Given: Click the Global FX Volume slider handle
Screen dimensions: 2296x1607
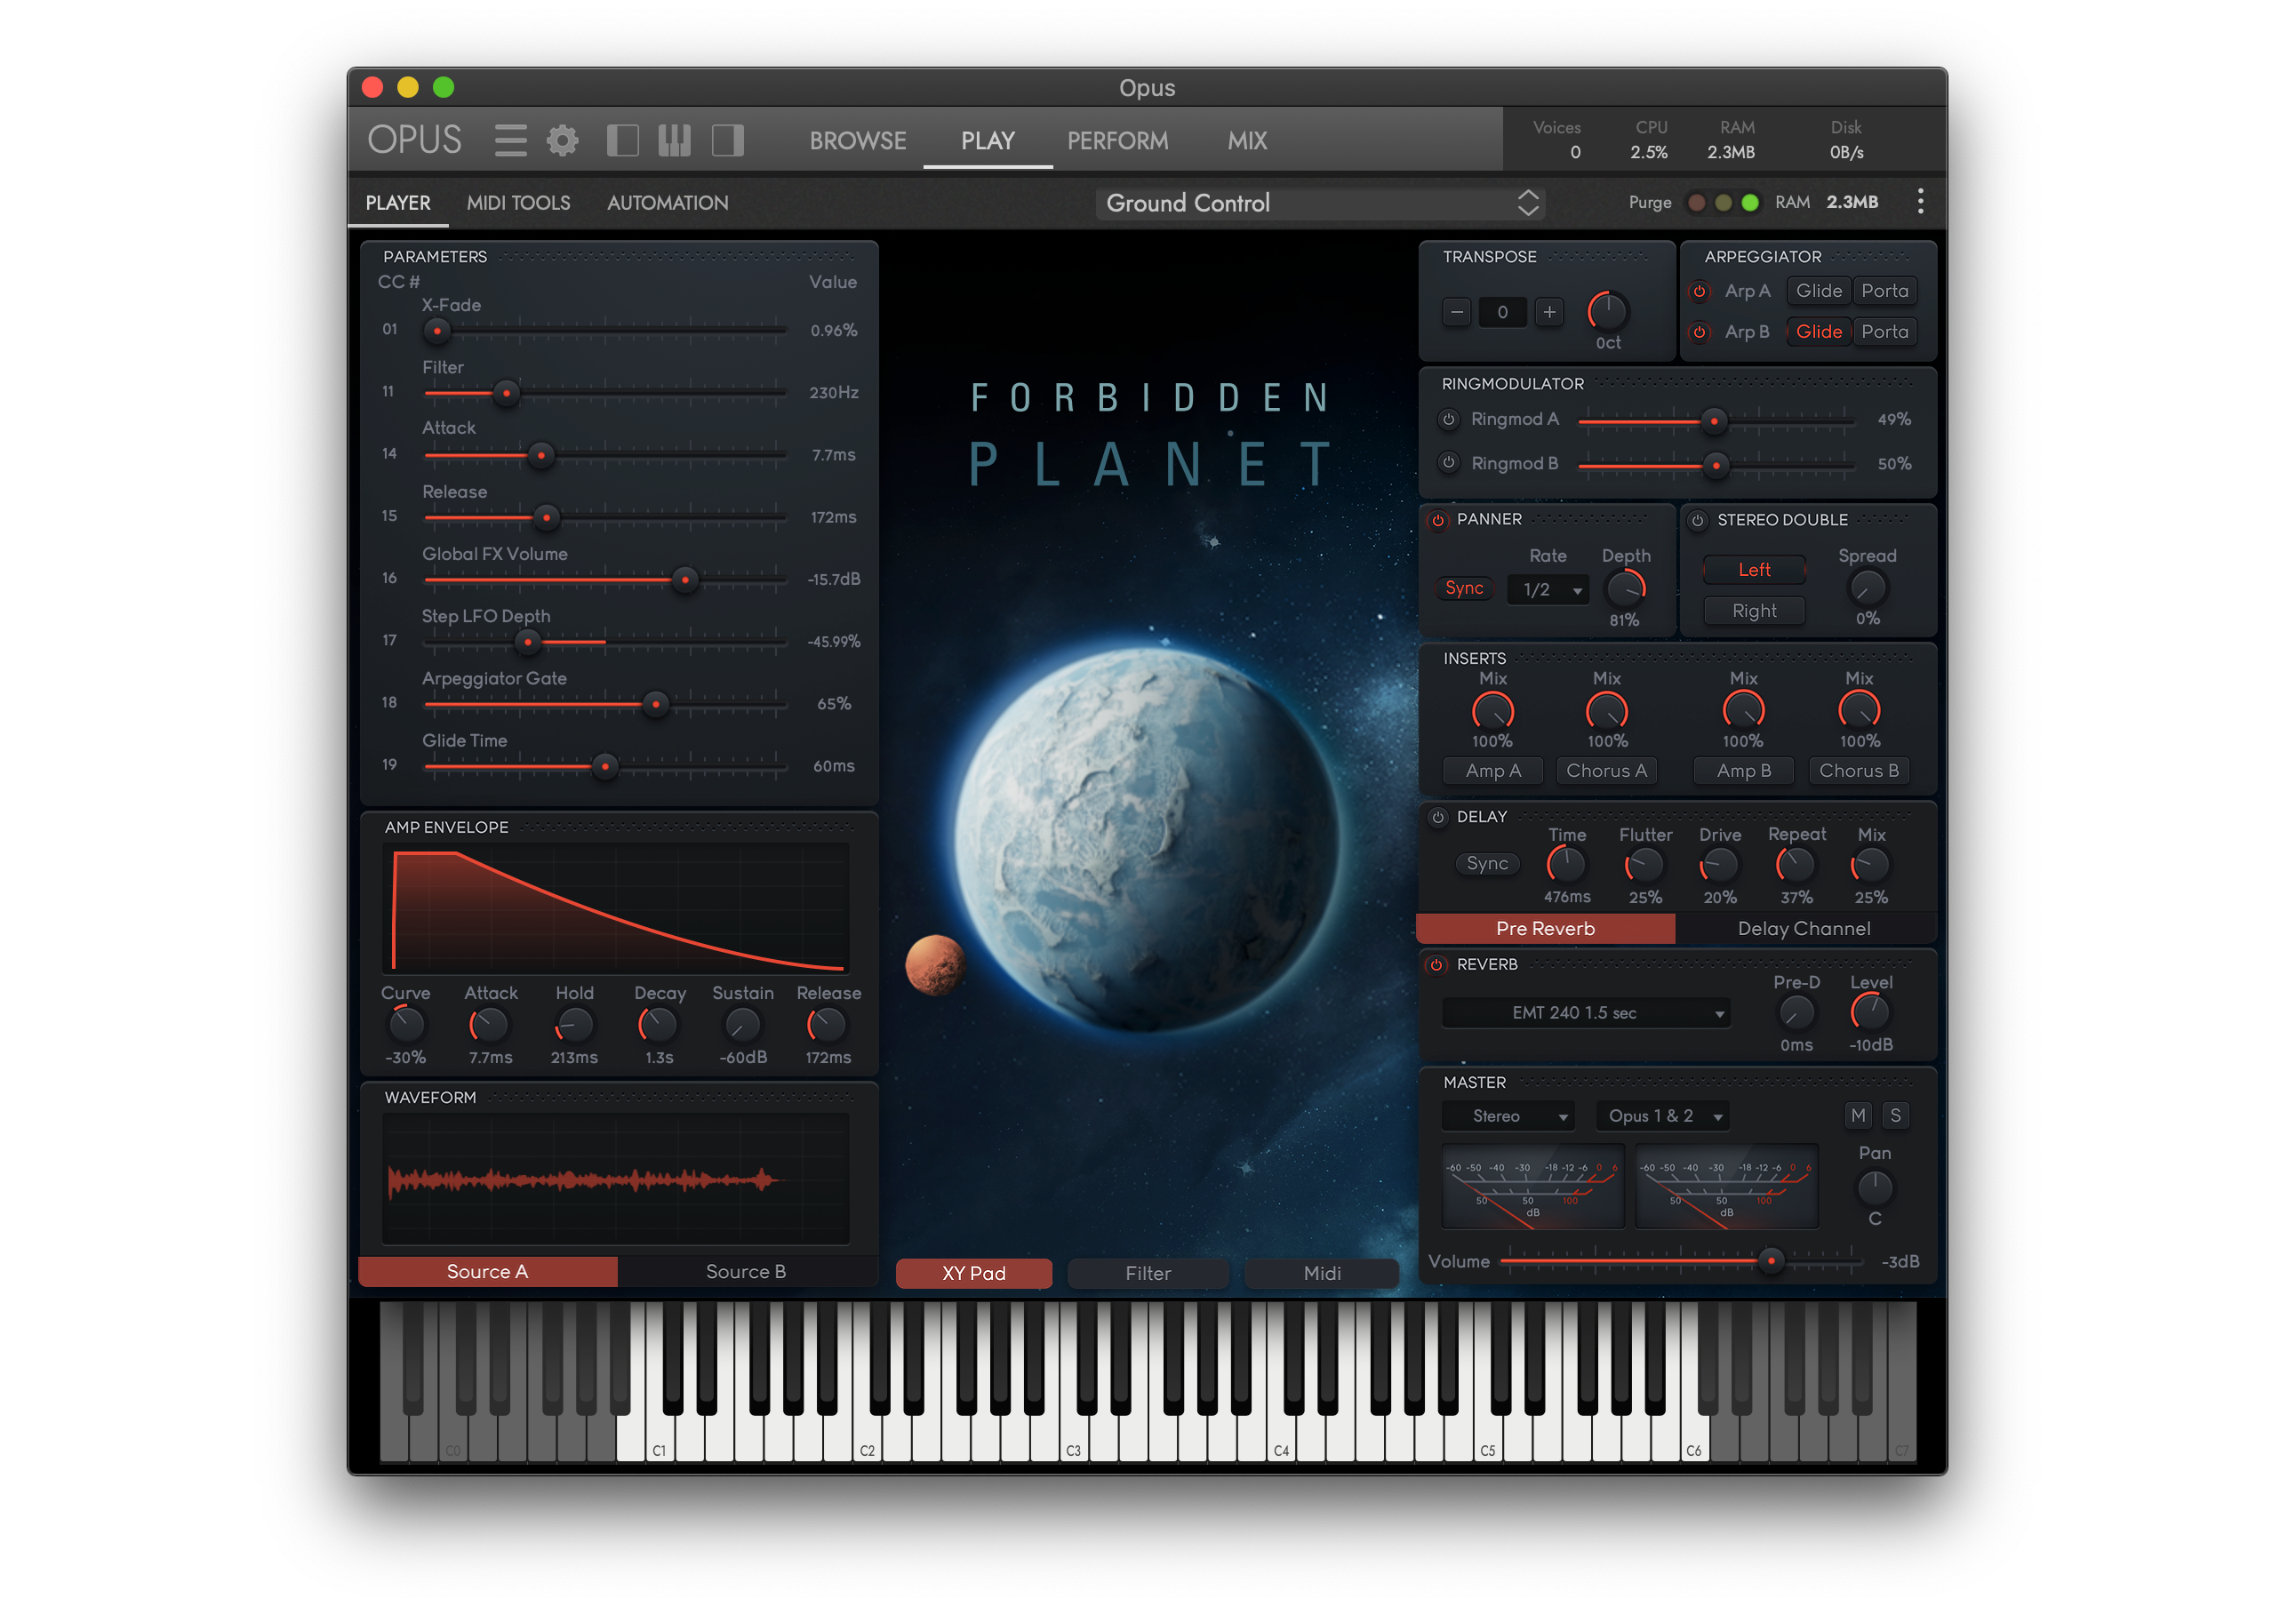Looking at the screenshot, I should (x=685, y=580).
